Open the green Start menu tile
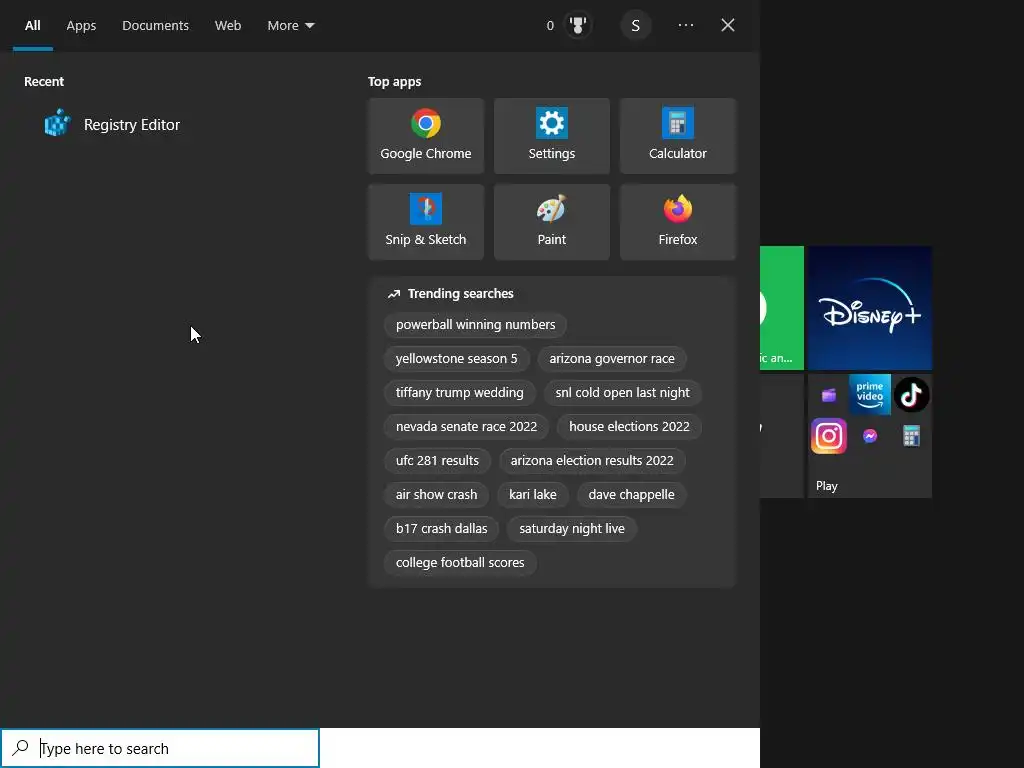 click(x=782, y=308)
